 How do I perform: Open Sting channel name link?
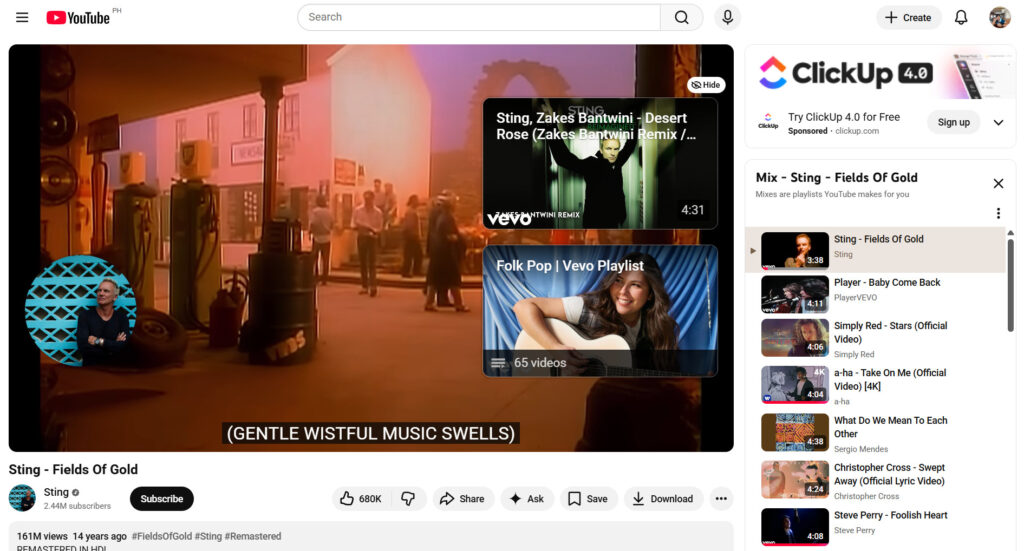coord(56,492)
